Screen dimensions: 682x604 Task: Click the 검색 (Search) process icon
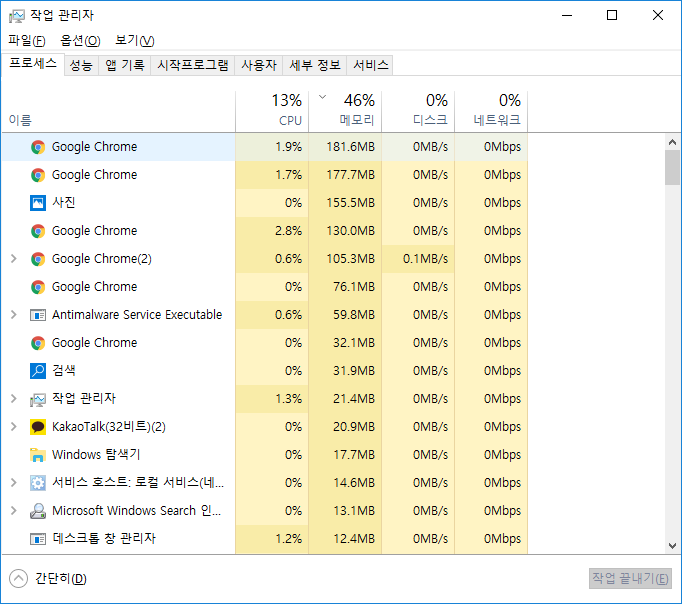[x=38, y=371]
